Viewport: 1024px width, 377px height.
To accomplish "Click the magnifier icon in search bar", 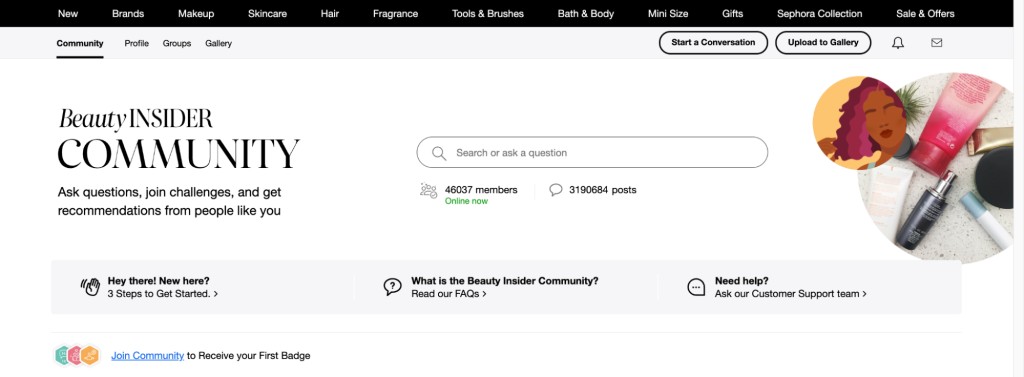I will [439, 153].
